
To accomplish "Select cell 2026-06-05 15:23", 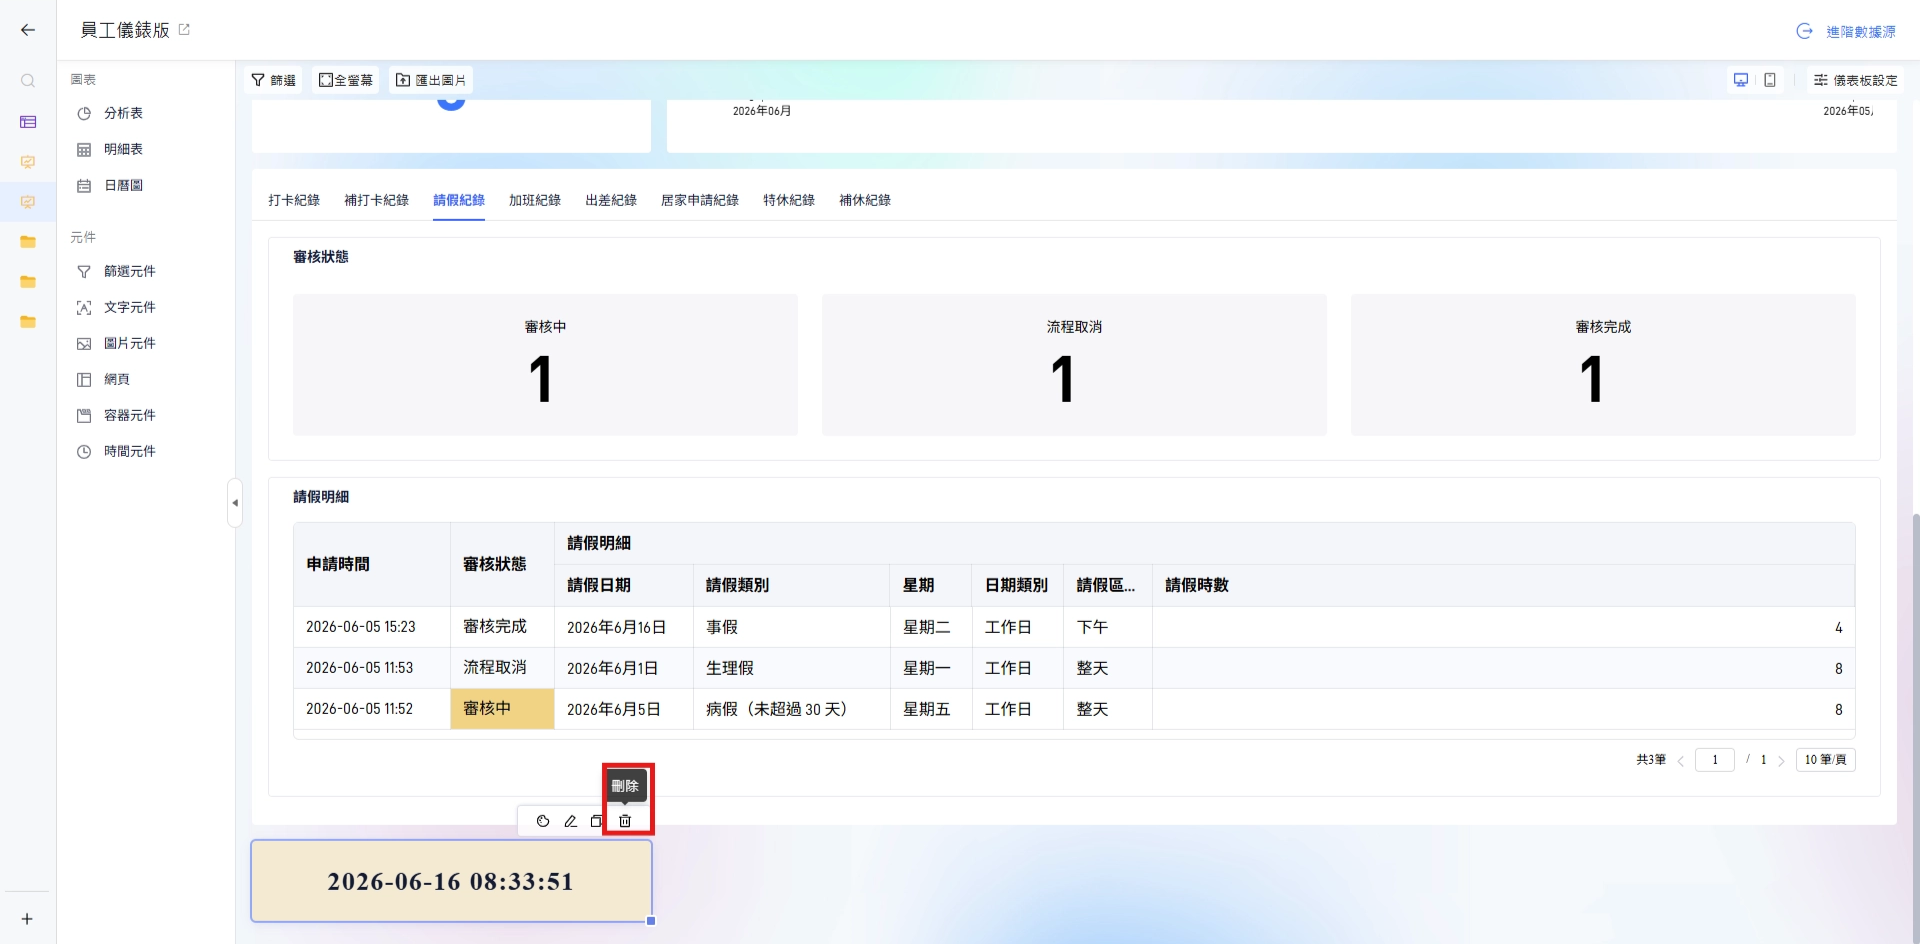I will pyautogui.click(x=372, y=627).
